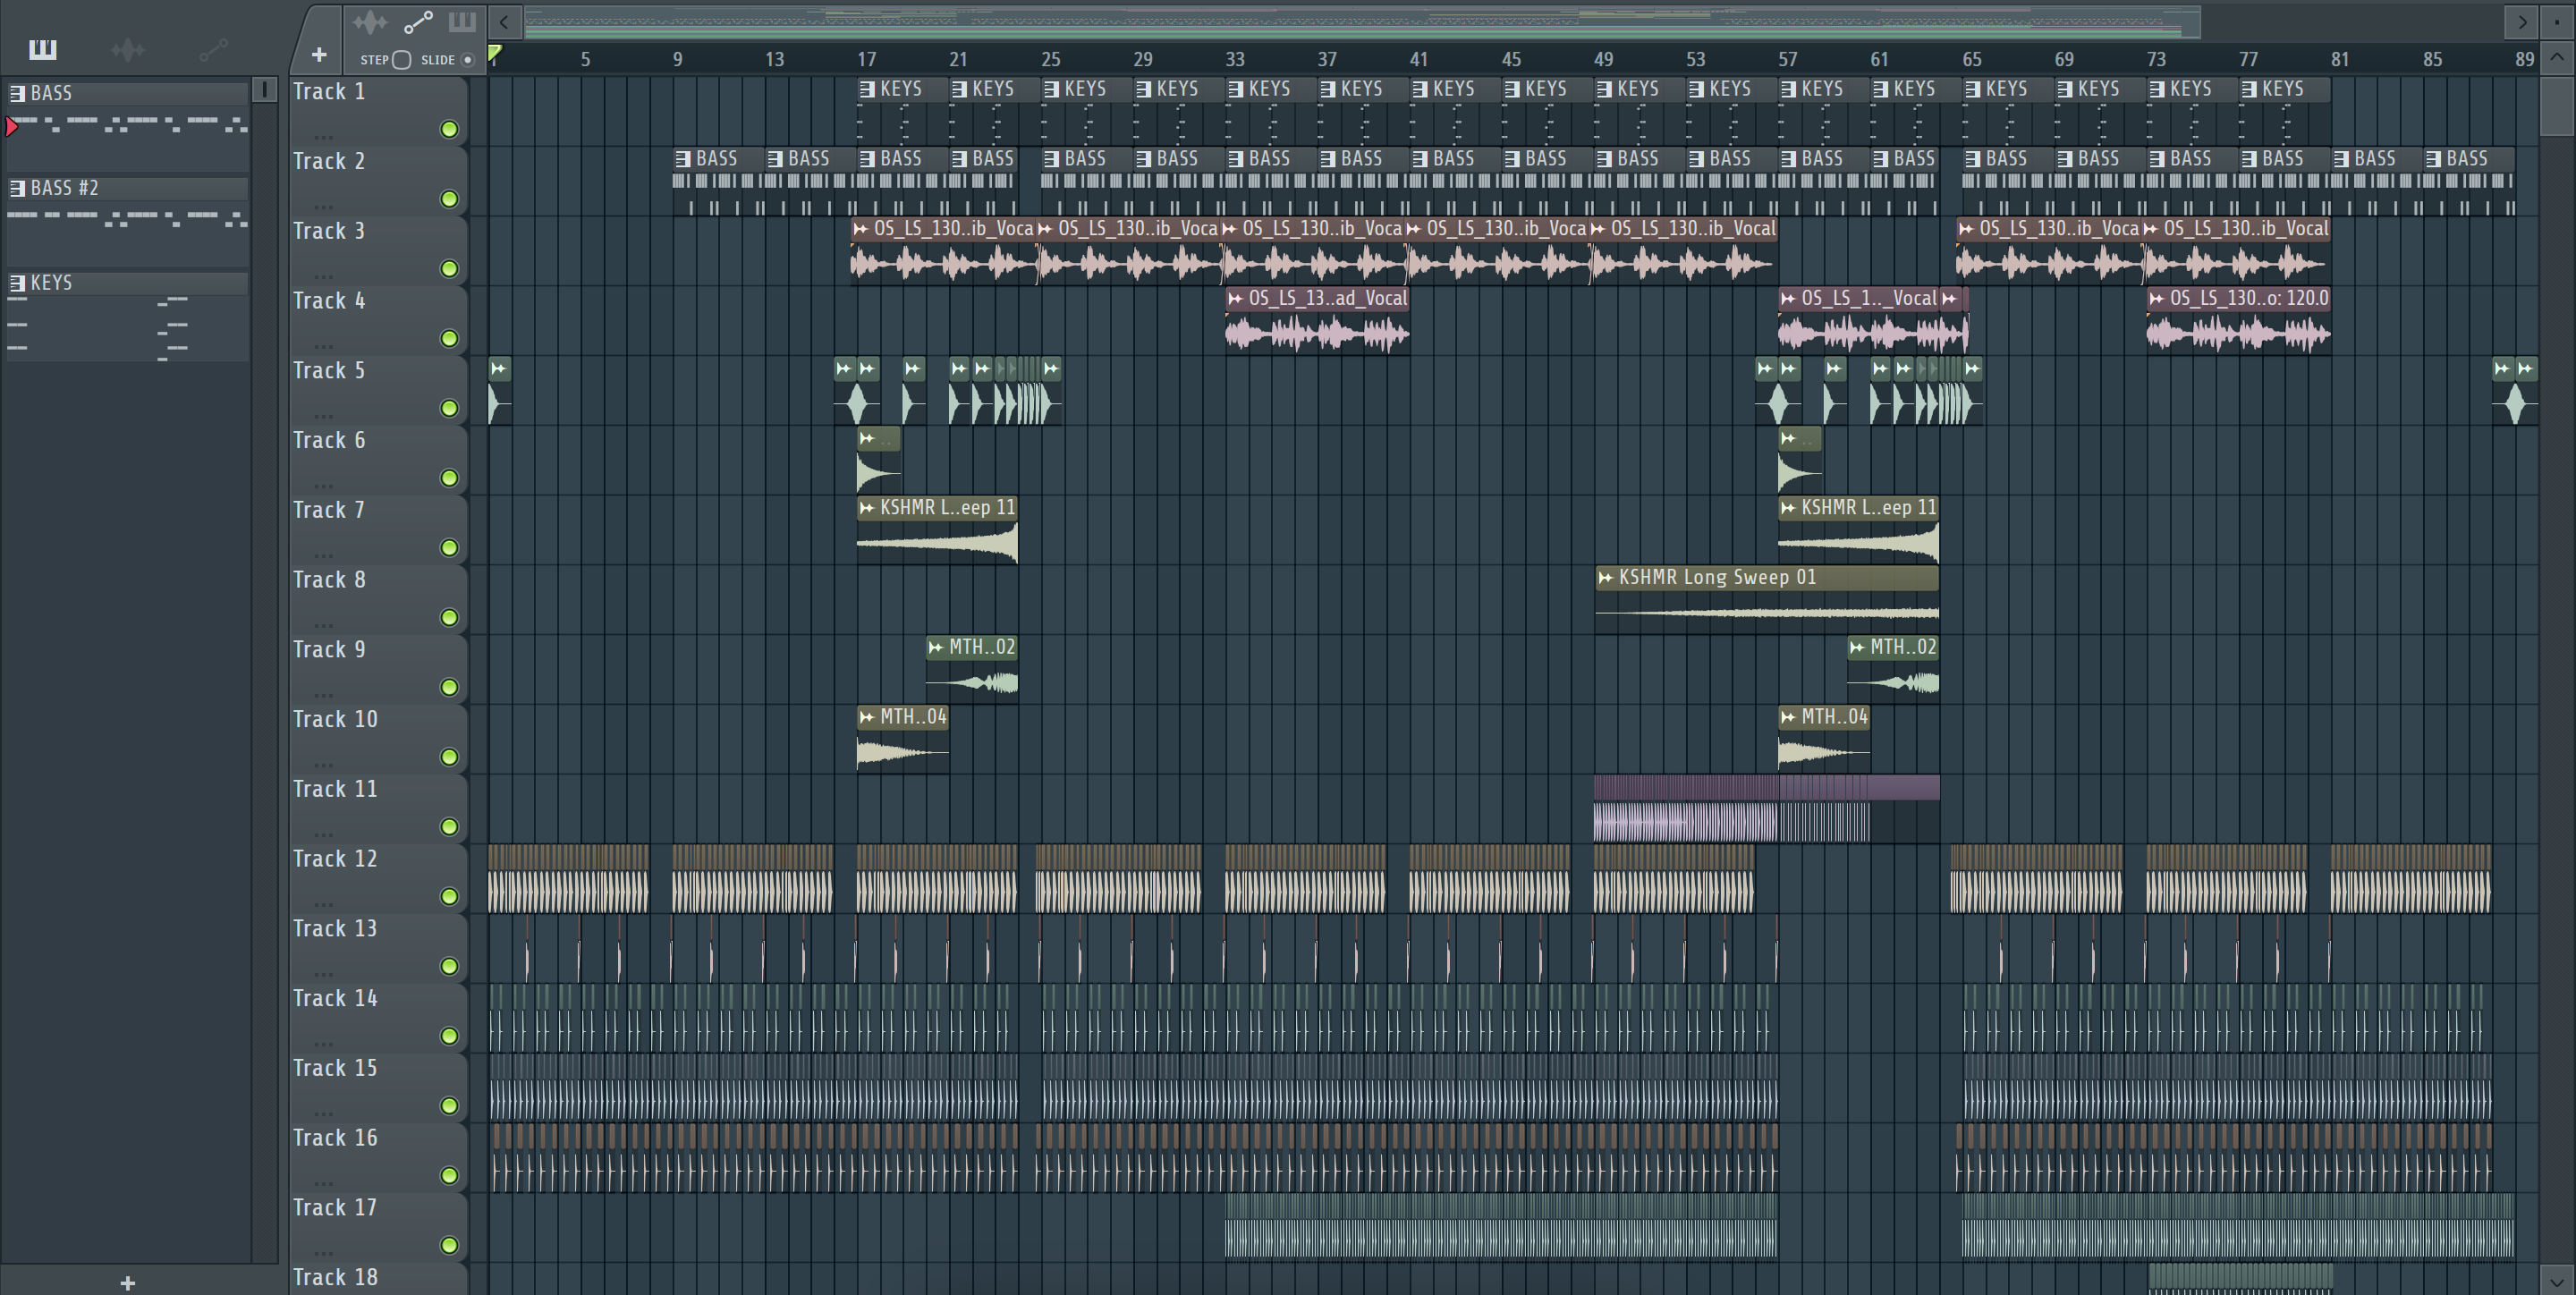Open the MTH..02 clip menu at bar 20
The image size is (2576, 1295).
(936, 647)
